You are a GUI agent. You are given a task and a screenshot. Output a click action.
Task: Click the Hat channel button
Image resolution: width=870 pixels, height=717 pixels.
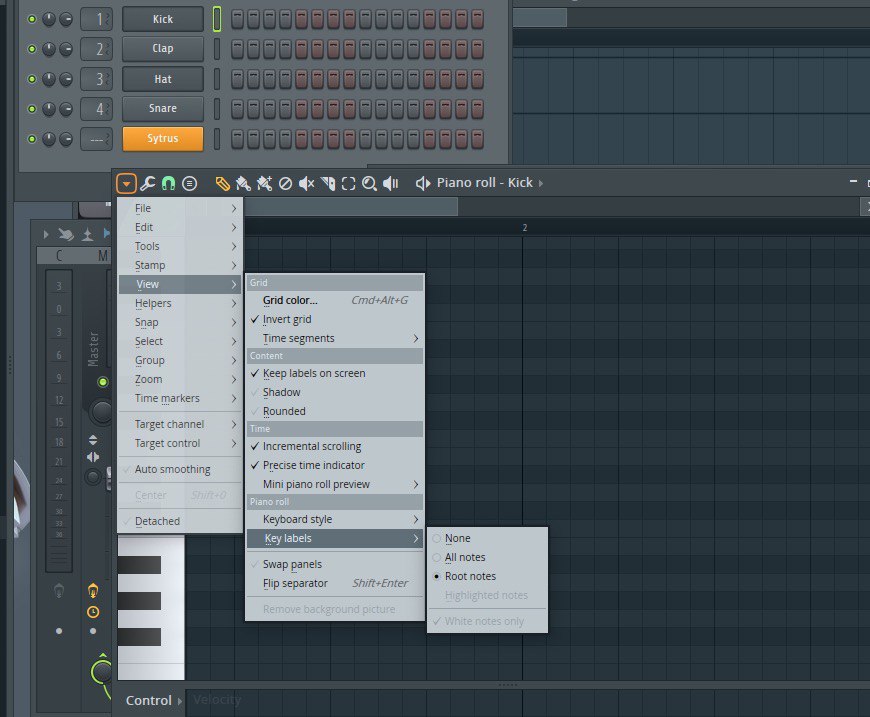pos(163,79)
